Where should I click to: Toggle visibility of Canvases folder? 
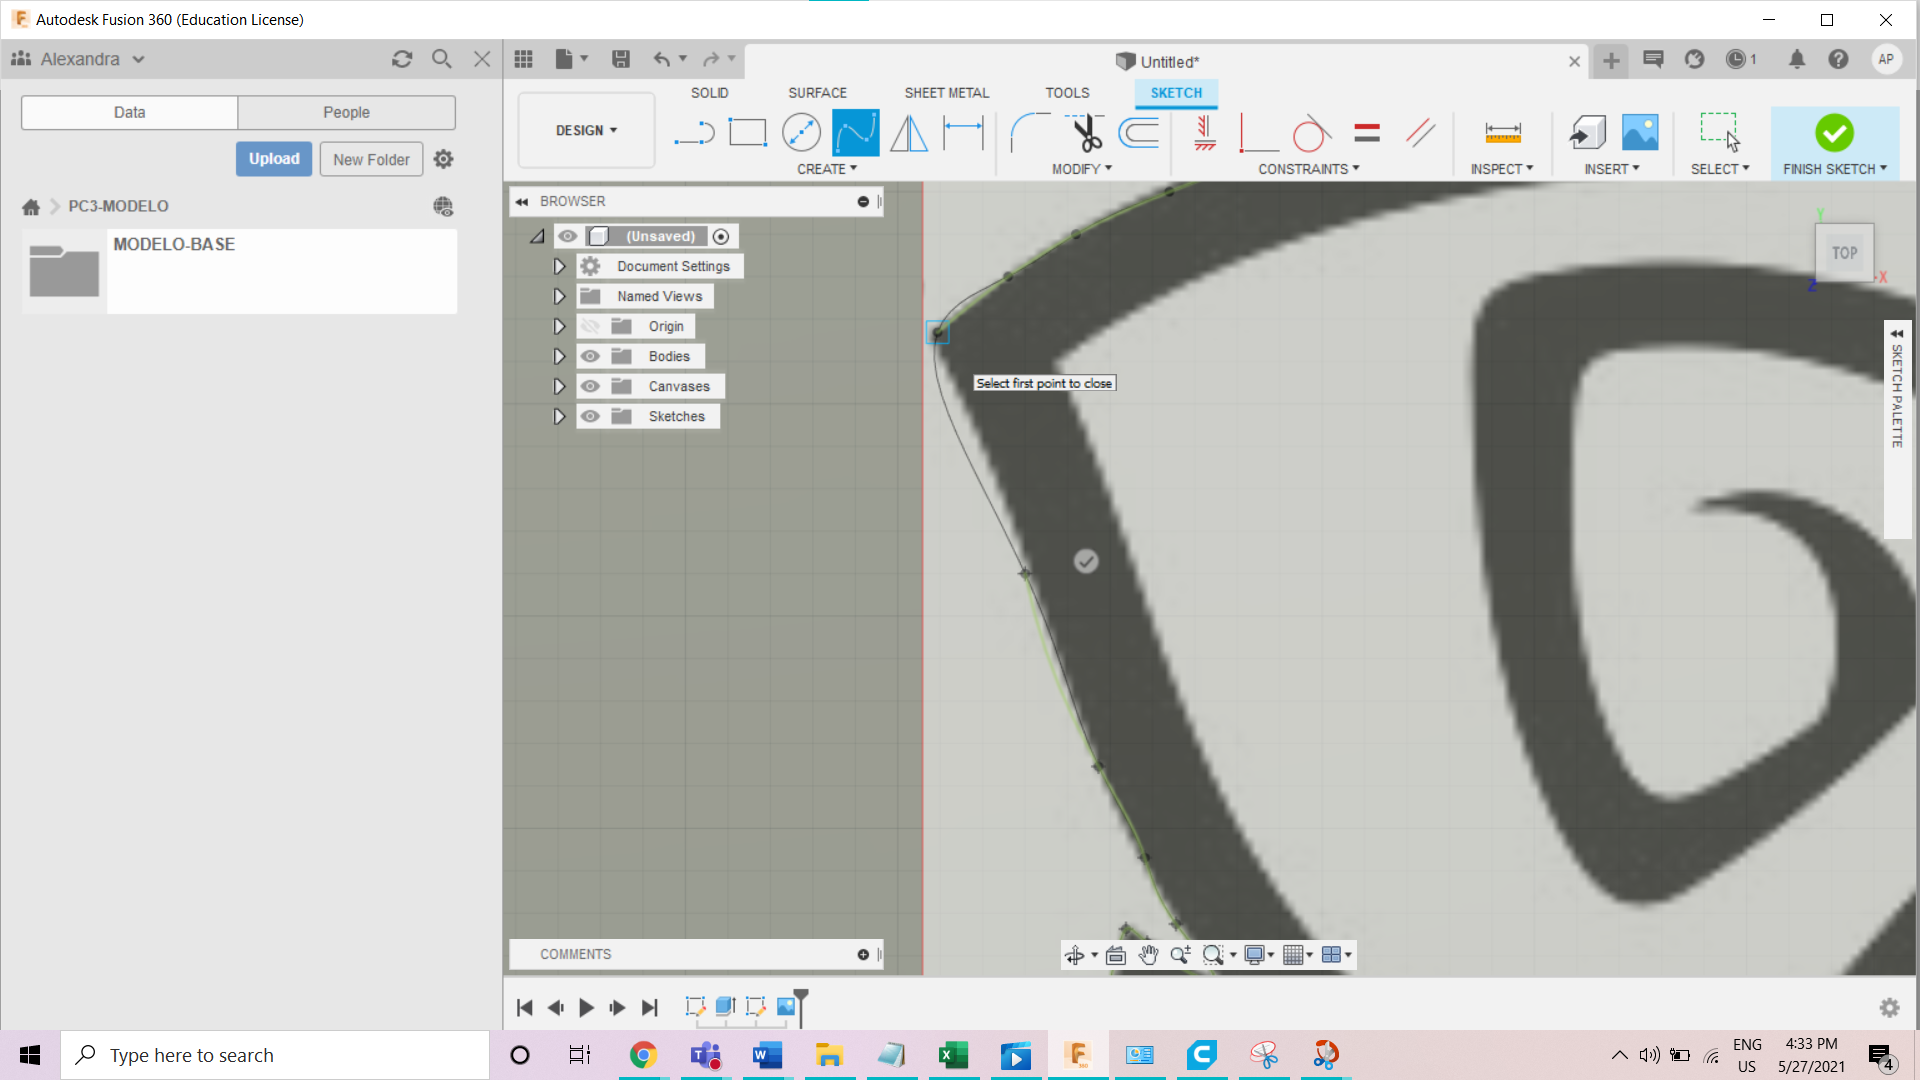(590, 386)
